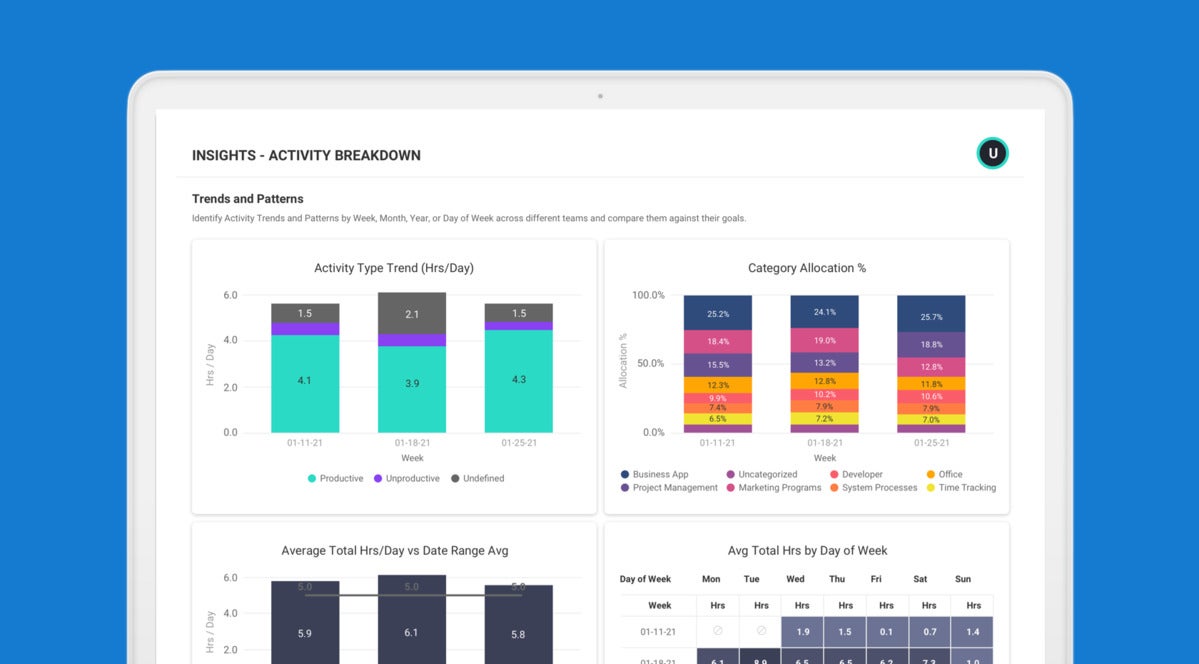1199x664 pixels.
Task: Click the Sat column header
Action: 920,579
